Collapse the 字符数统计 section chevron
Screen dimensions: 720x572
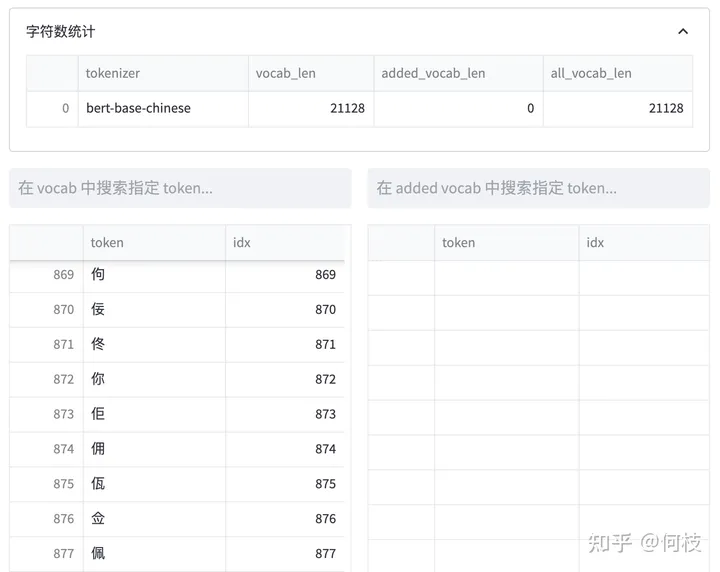click(x=683, y=32)
